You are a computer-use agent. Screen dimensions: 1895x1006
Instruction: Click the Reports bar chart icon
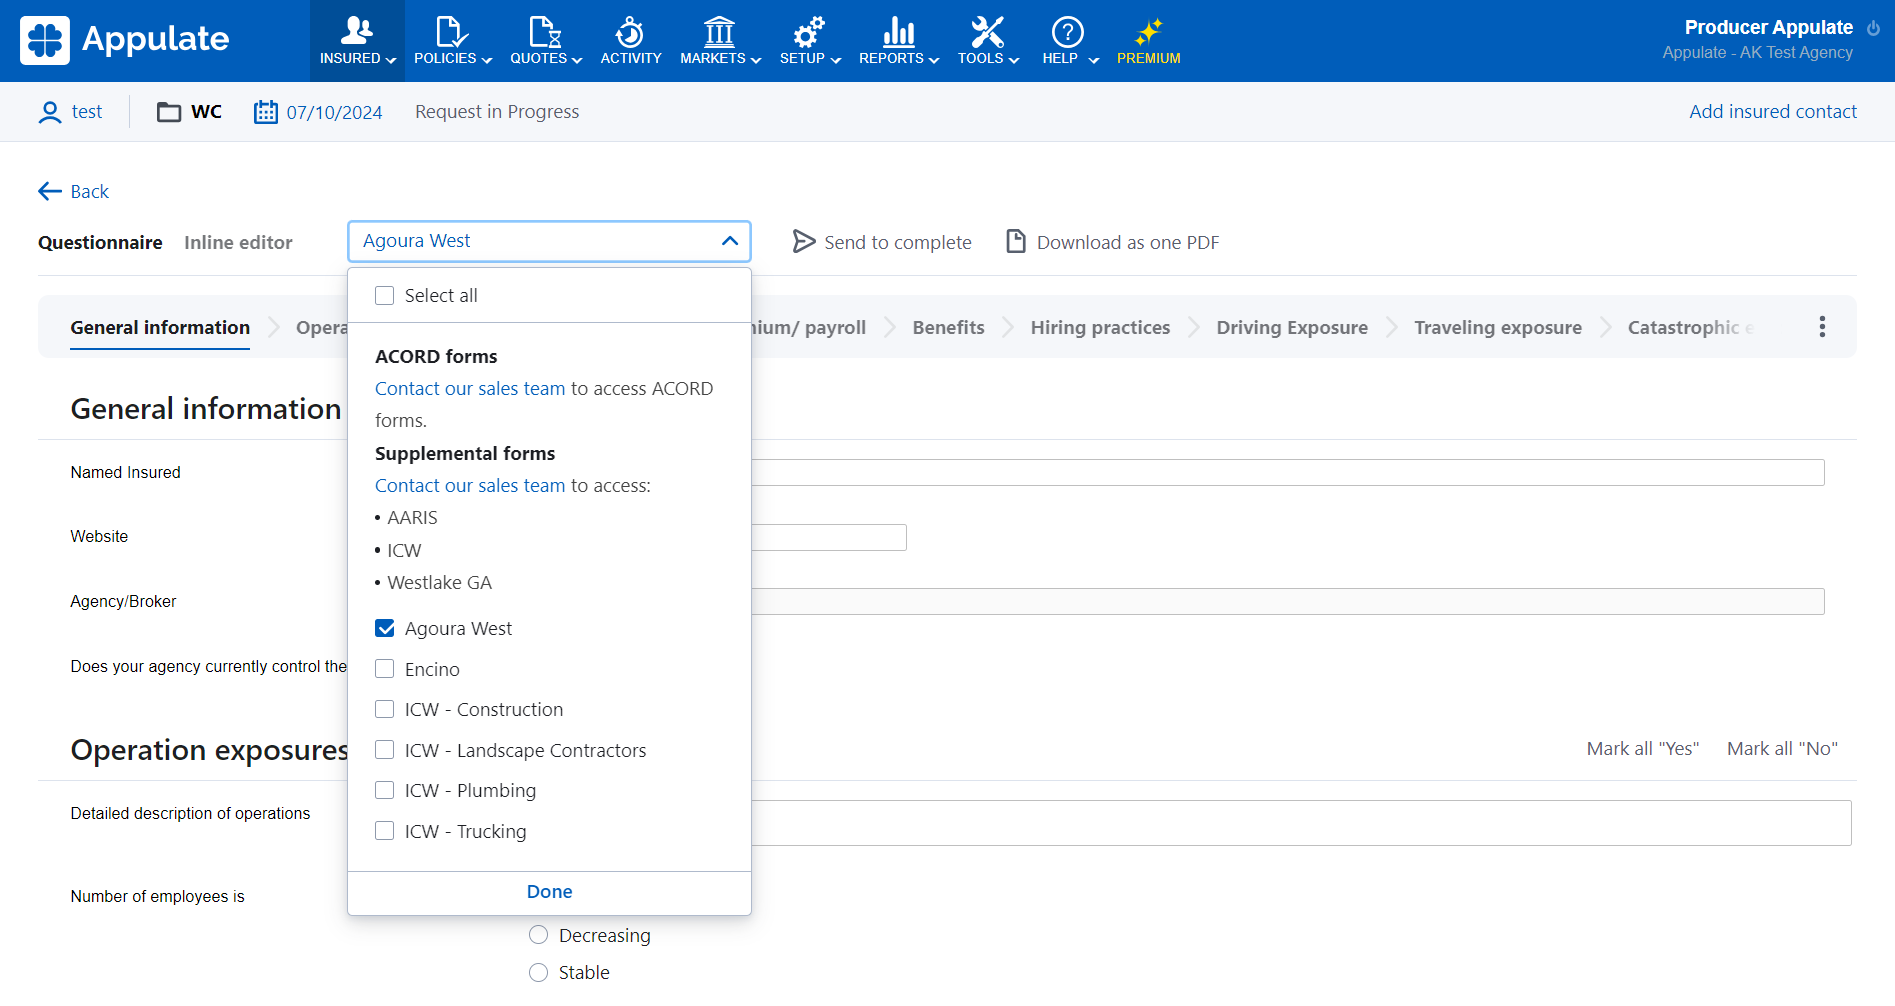(899, 31)
